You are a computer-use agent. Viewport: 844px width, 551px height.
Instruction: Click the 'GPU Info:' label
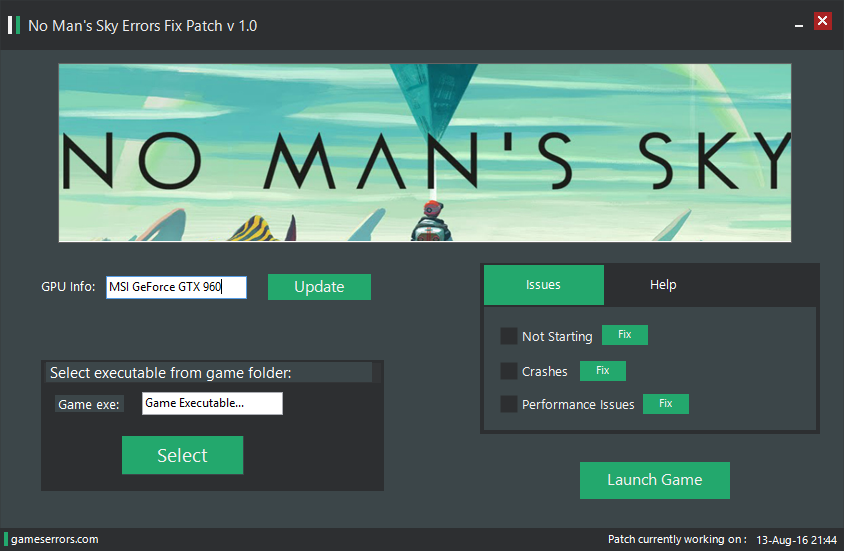[x=68, y=287]
